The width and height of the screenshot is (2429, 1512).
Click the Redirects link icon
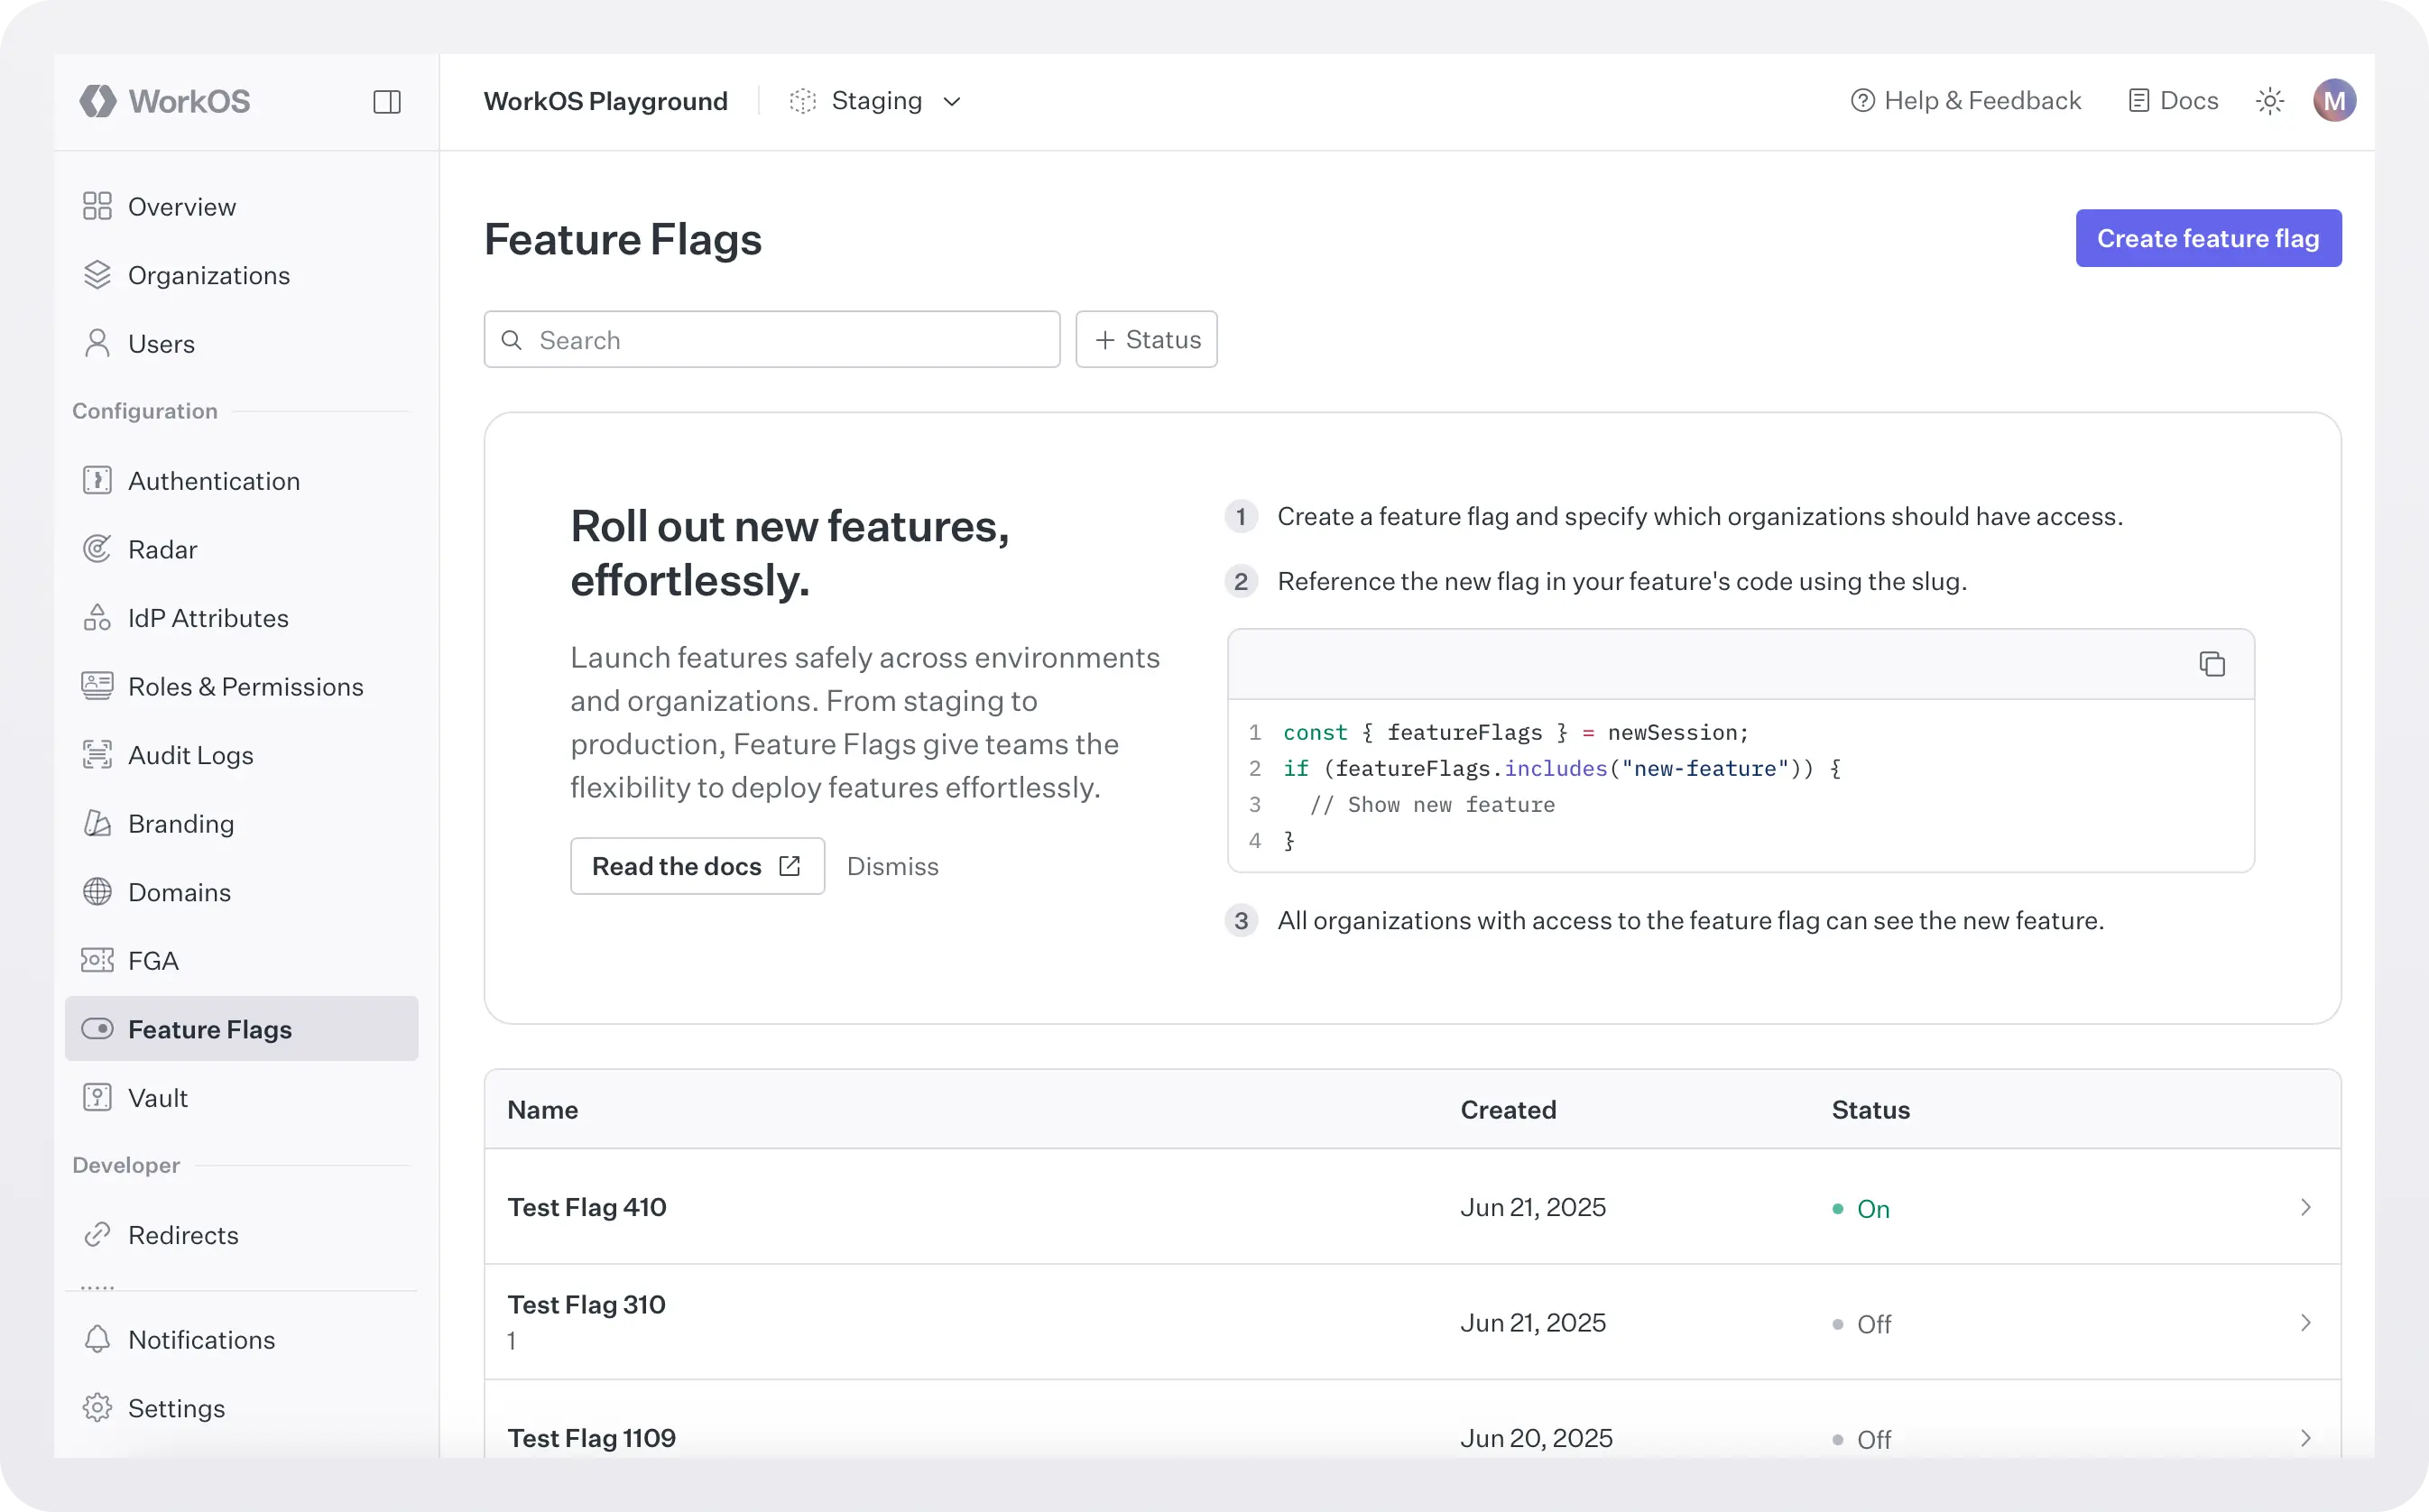pos(97,1234)
